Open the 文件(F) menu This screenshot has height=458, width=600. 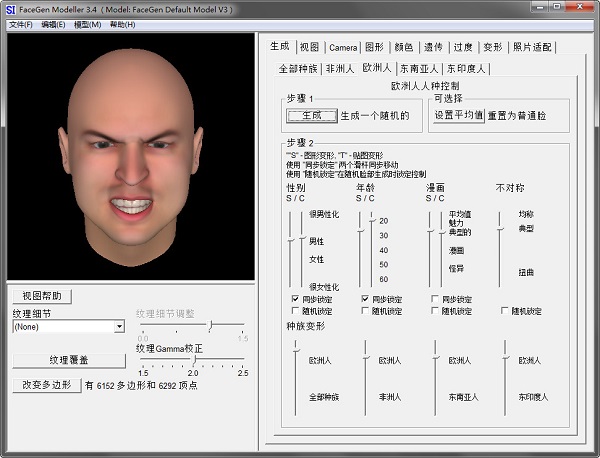click(x=20, y=24)
